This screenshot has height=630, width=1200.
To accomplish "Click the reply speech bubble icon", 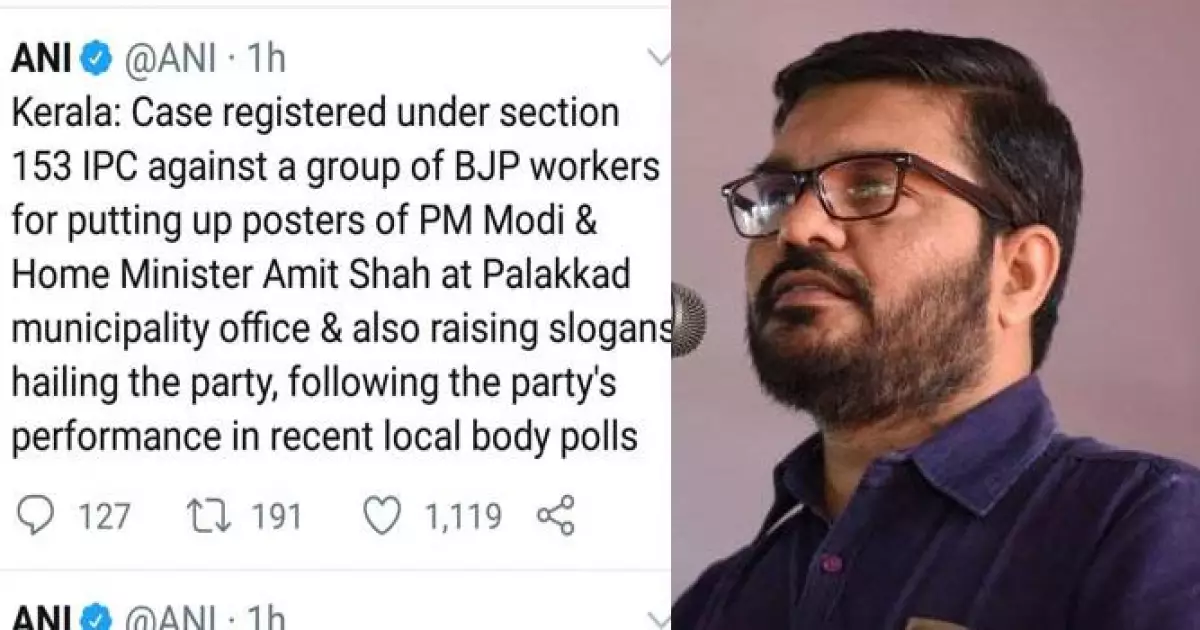I will [37, 517].
